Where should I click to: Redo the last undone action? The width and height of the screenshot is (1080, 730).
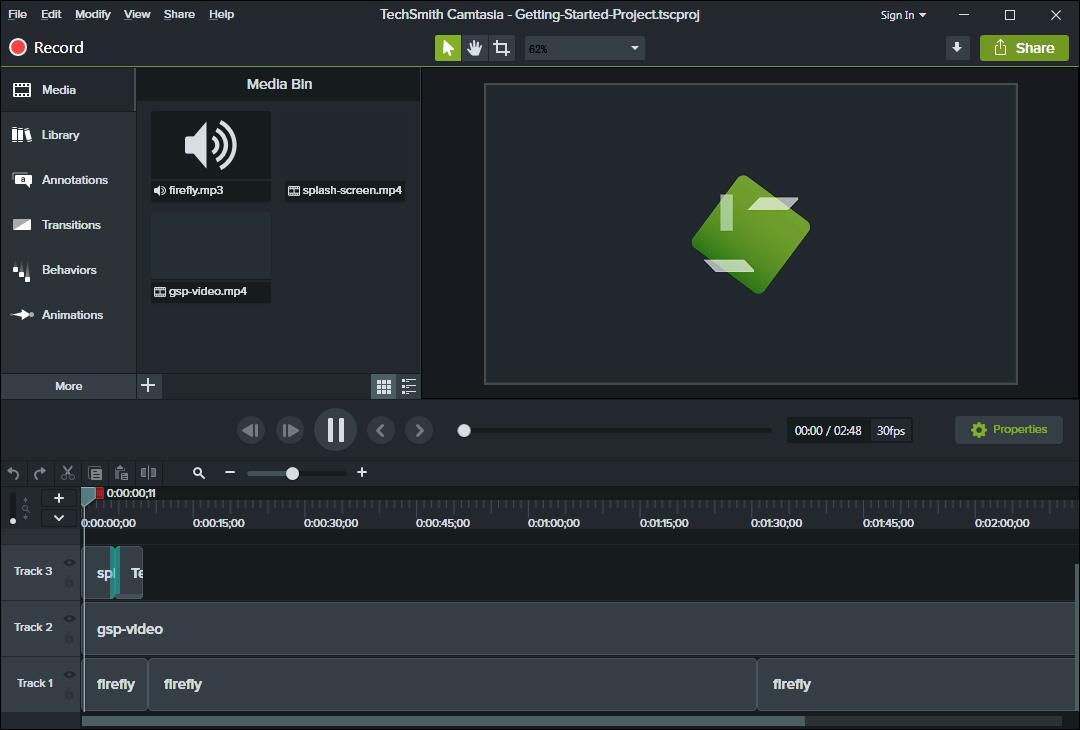coord(40,473)
